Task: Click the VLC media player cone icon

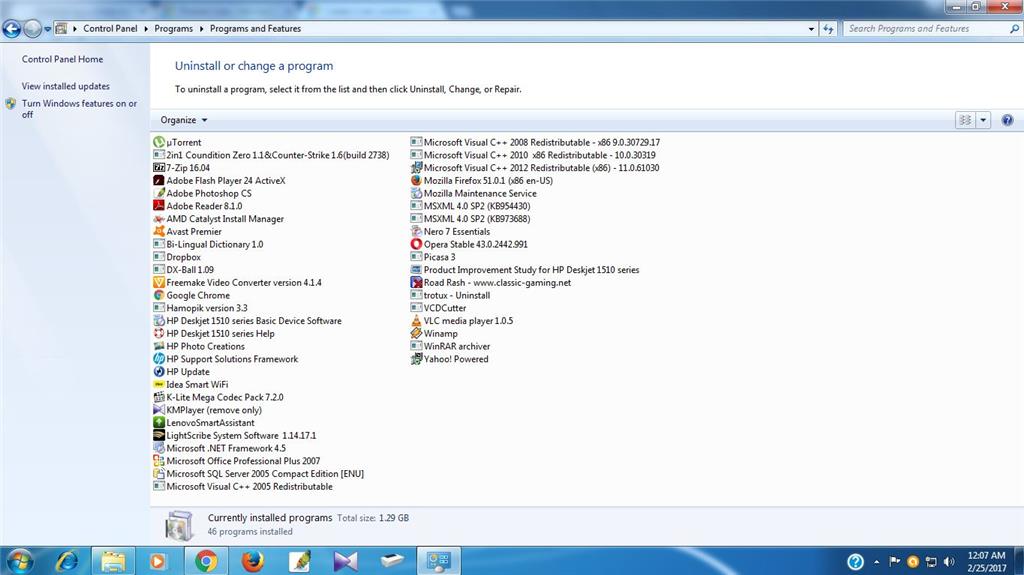Action: click(x=416, y=320)
